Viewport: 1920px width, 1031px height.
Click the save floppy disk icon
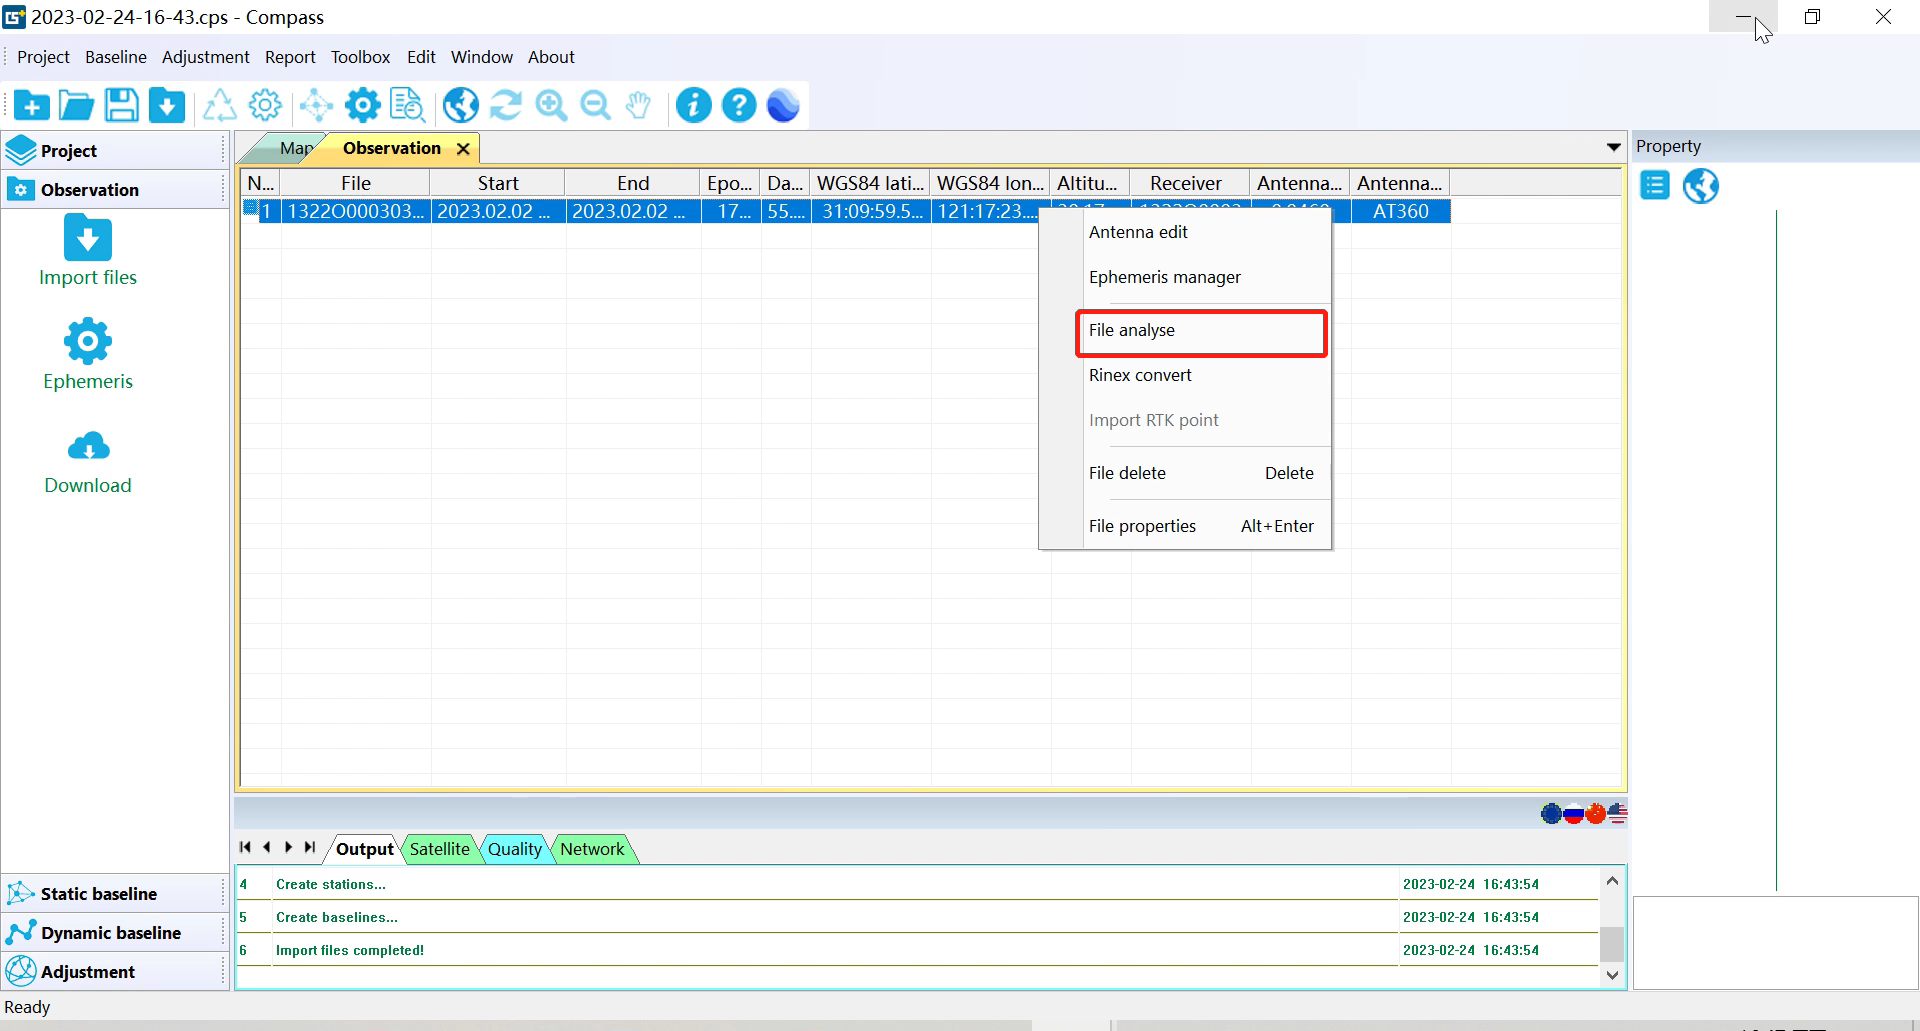pyautogui.click(x=122, y=105)
